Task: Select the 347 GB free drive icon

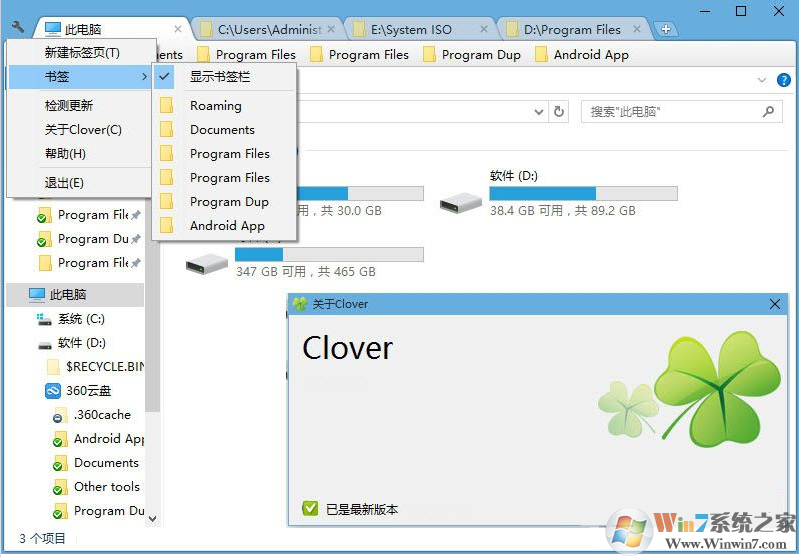Action: (x=206, y=264)
